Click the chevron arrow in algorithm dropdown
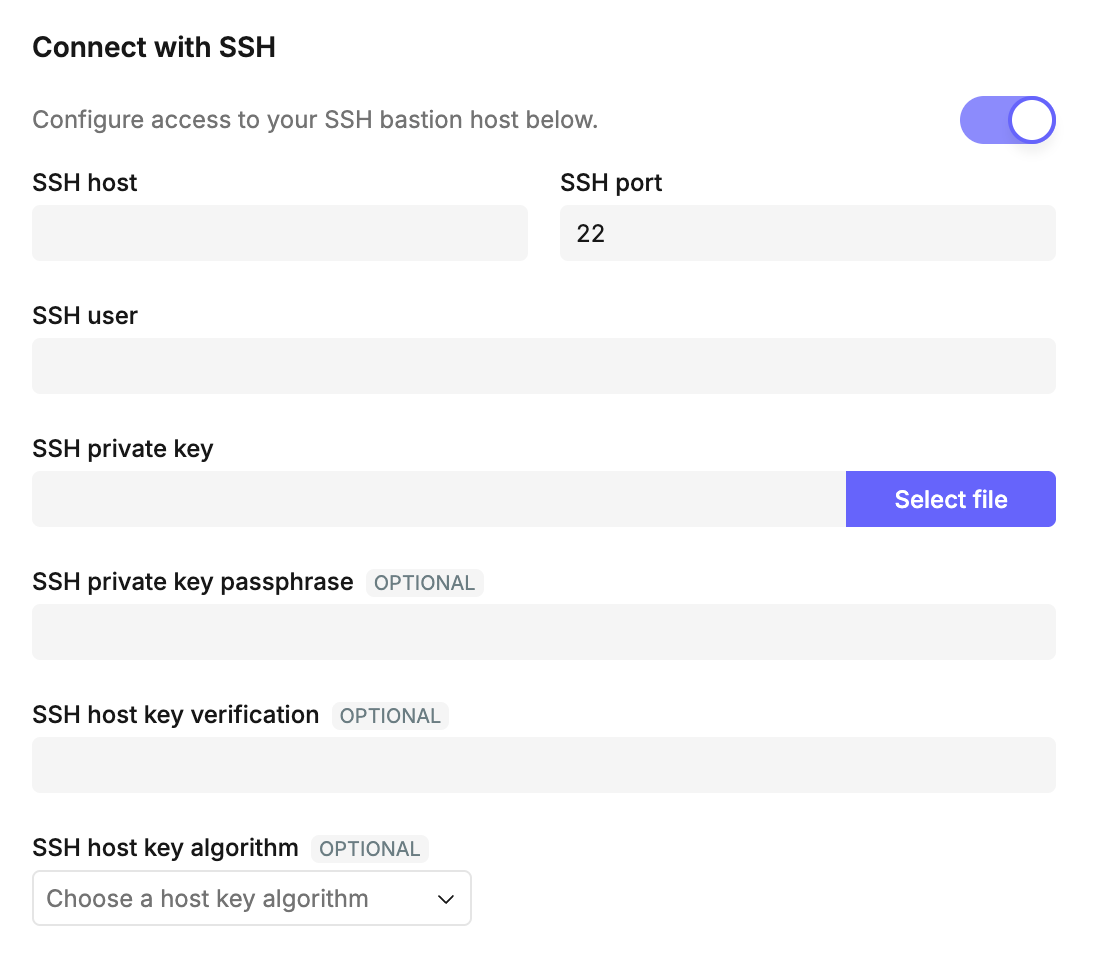Screen dimensions: 1094x958 click(x=446, y=899)
